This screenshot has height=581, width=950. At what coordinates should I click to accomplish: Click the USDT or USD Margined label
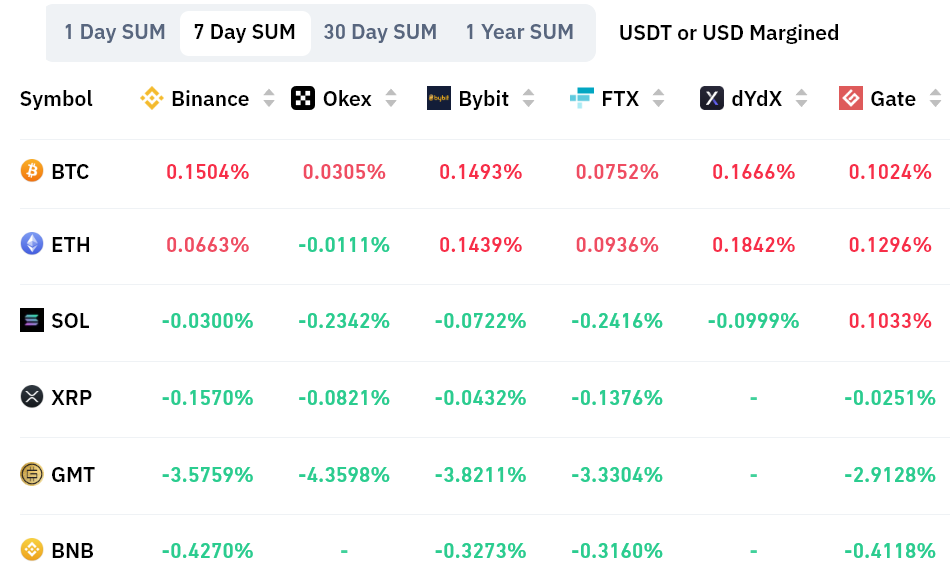click(x=729, y=33)
